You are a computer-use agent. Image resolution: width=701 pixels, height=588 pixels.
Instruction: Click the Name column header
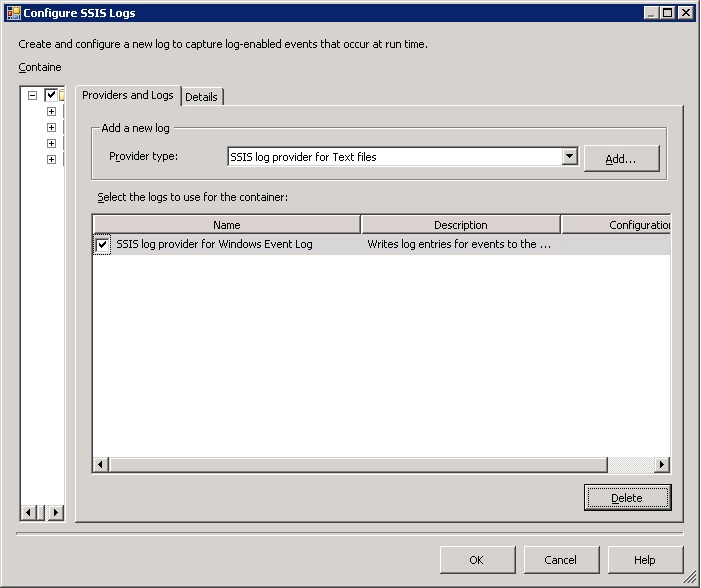coord(227,225)
